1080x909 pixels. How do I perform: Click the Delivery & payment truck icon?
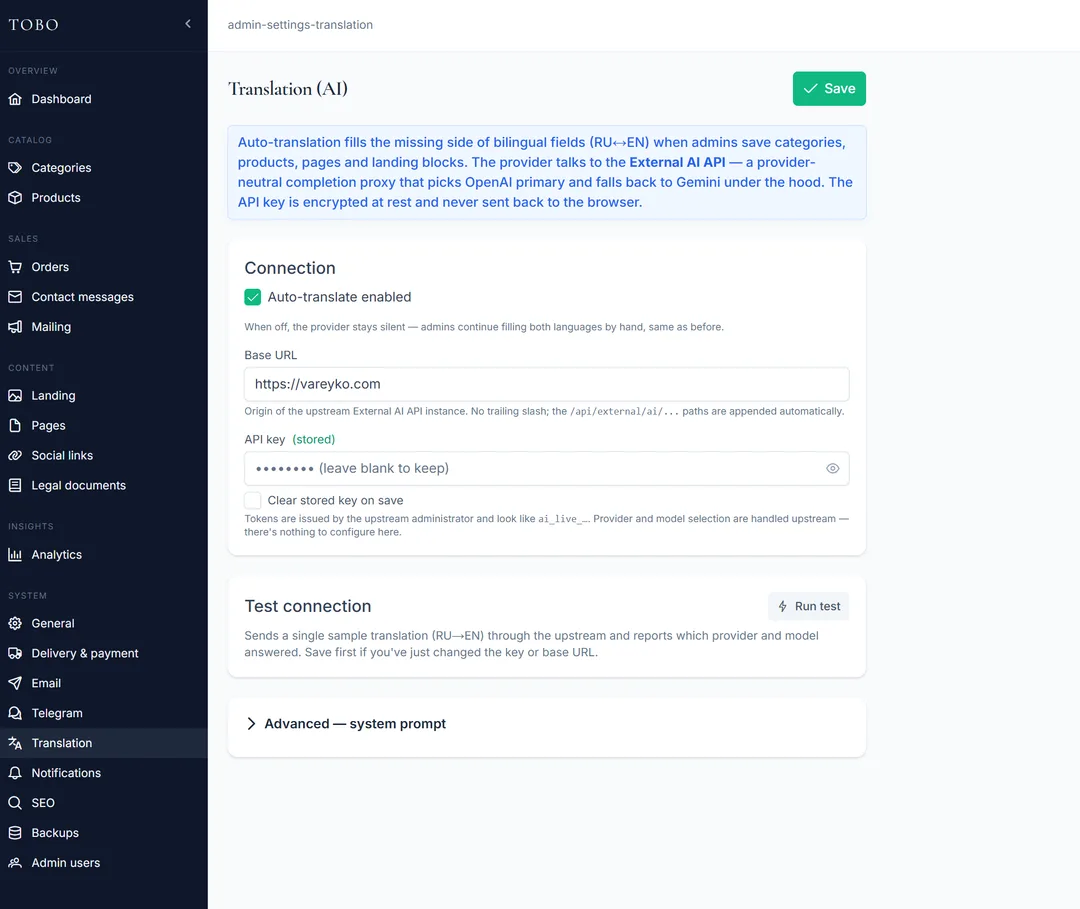[15, 654]
